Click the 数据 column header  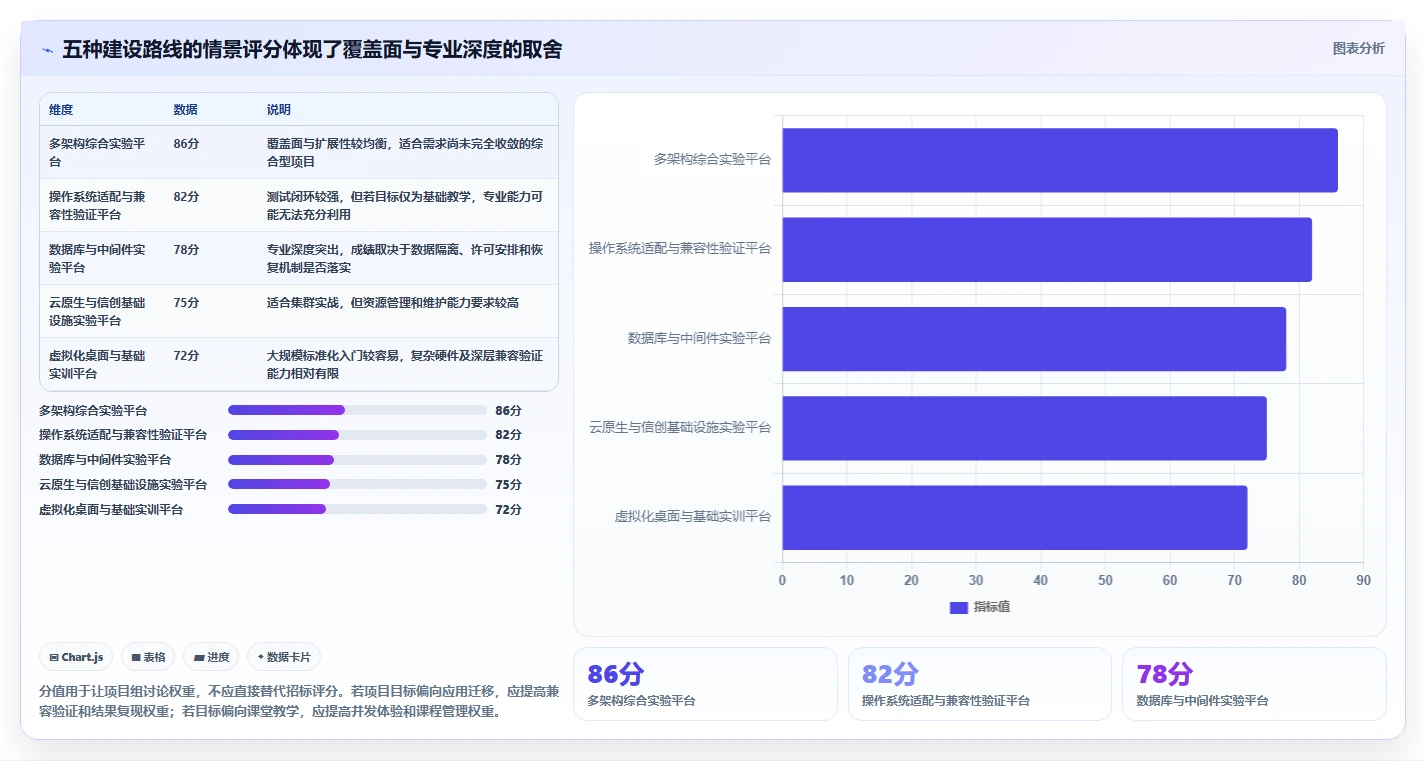click(x=185, y=110)
